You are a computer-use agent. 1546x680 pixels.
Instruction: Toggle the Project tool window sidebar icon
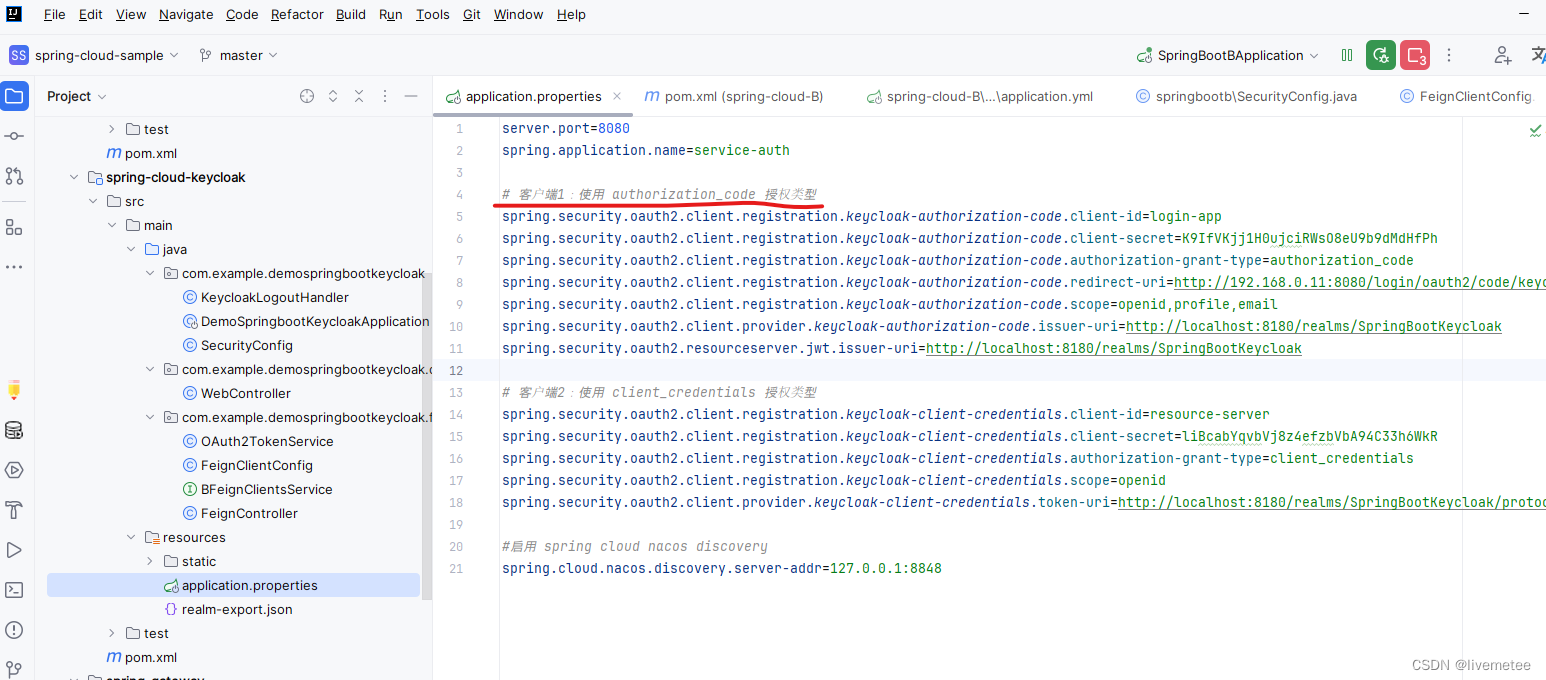click(x=14, y=96)
